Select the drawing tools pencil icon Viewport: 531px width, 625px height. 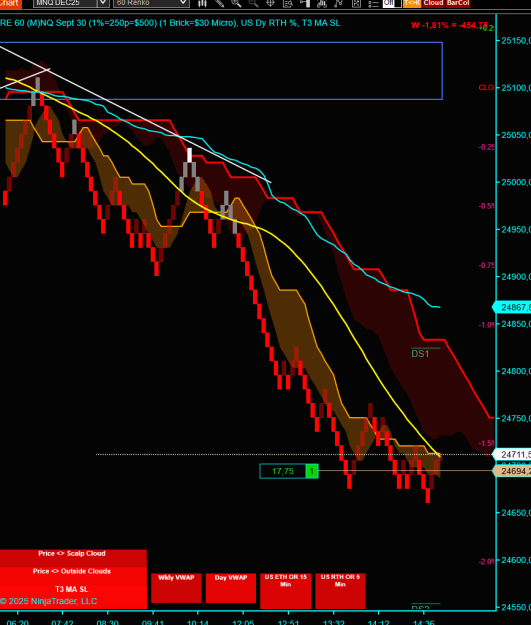220,3
